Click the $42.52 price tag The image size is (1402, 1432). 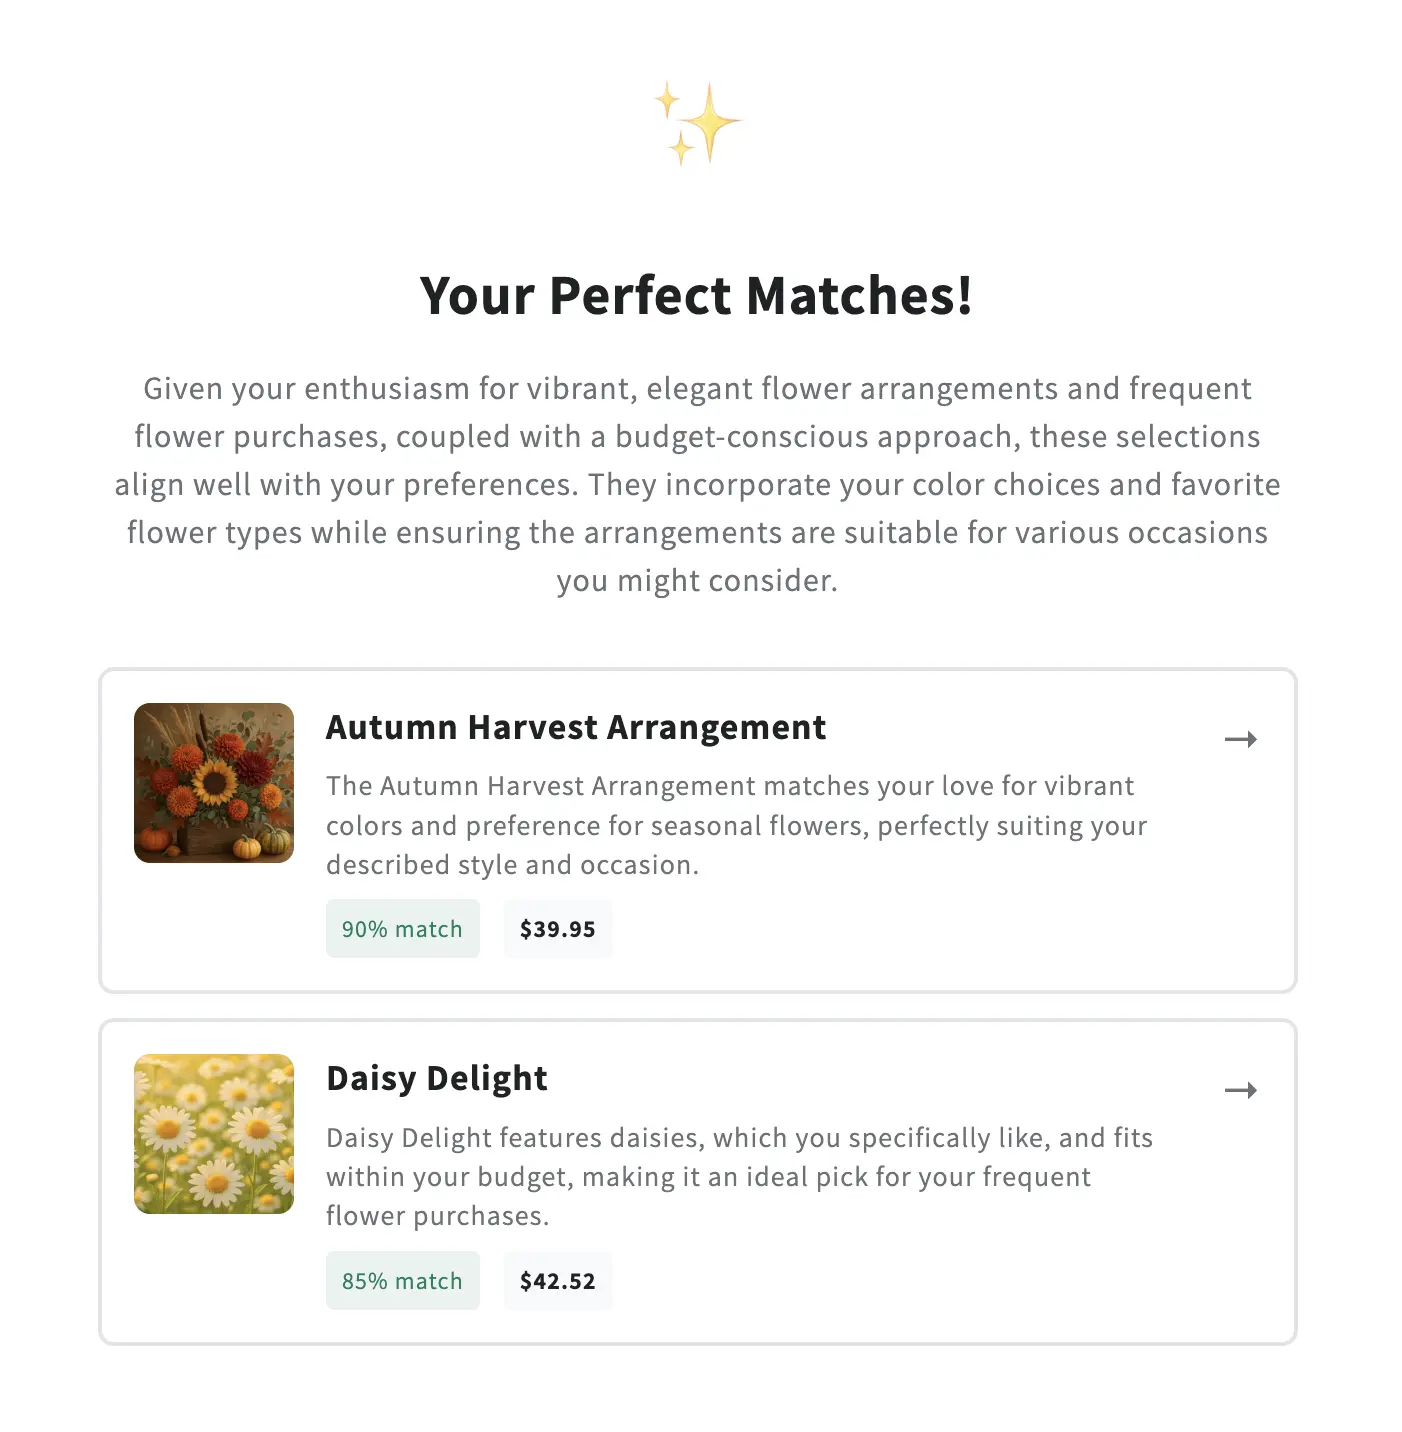(557, 1281)
